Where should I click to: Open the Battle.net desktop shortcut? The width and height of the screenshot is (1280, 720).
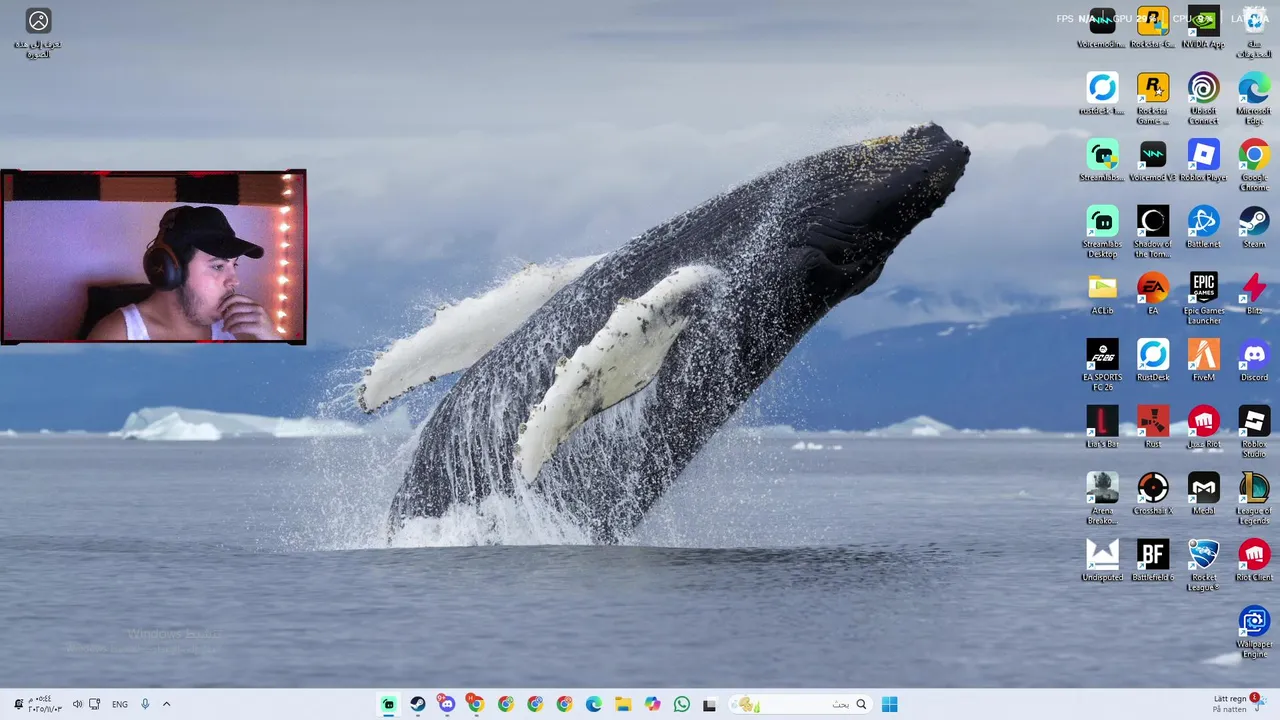tap(1203, 227)
